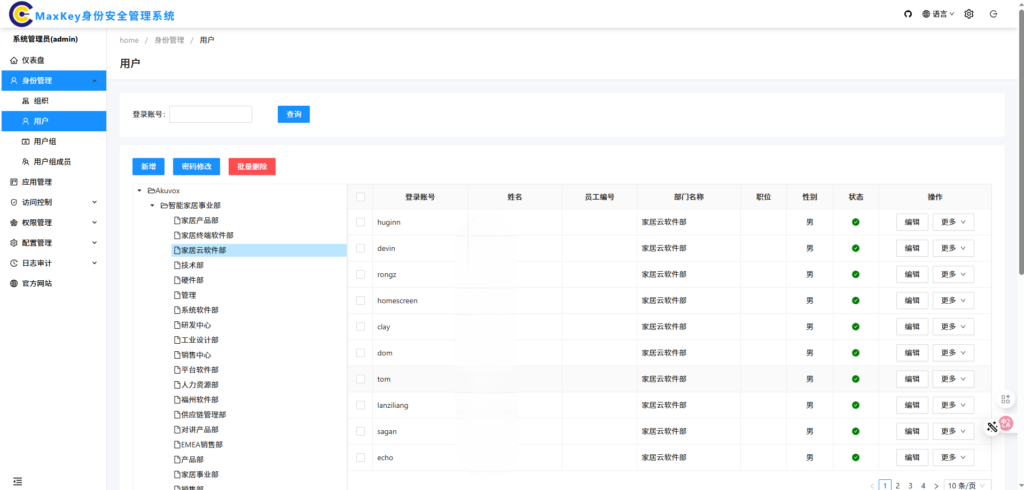Select the checkbox for user clay
Image resolution: width=1024 pixels, height=490 pixels.
[x=360, y=326]
